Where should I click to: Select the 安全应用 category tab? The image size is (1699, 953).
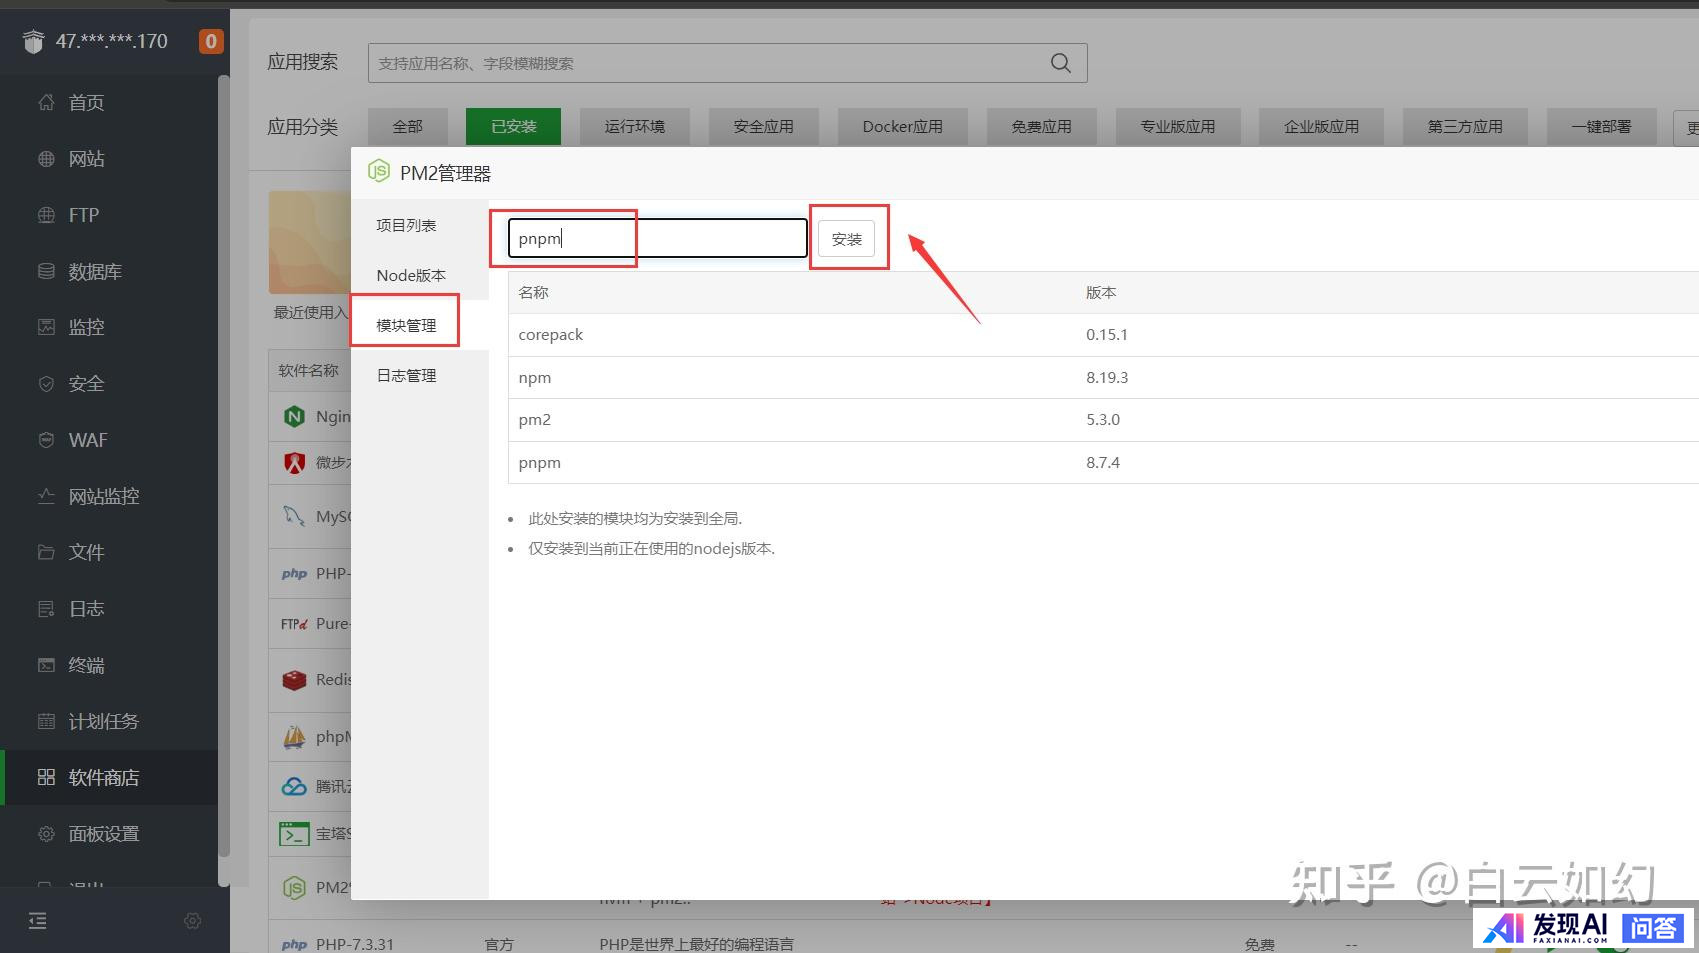click(764, 127)
